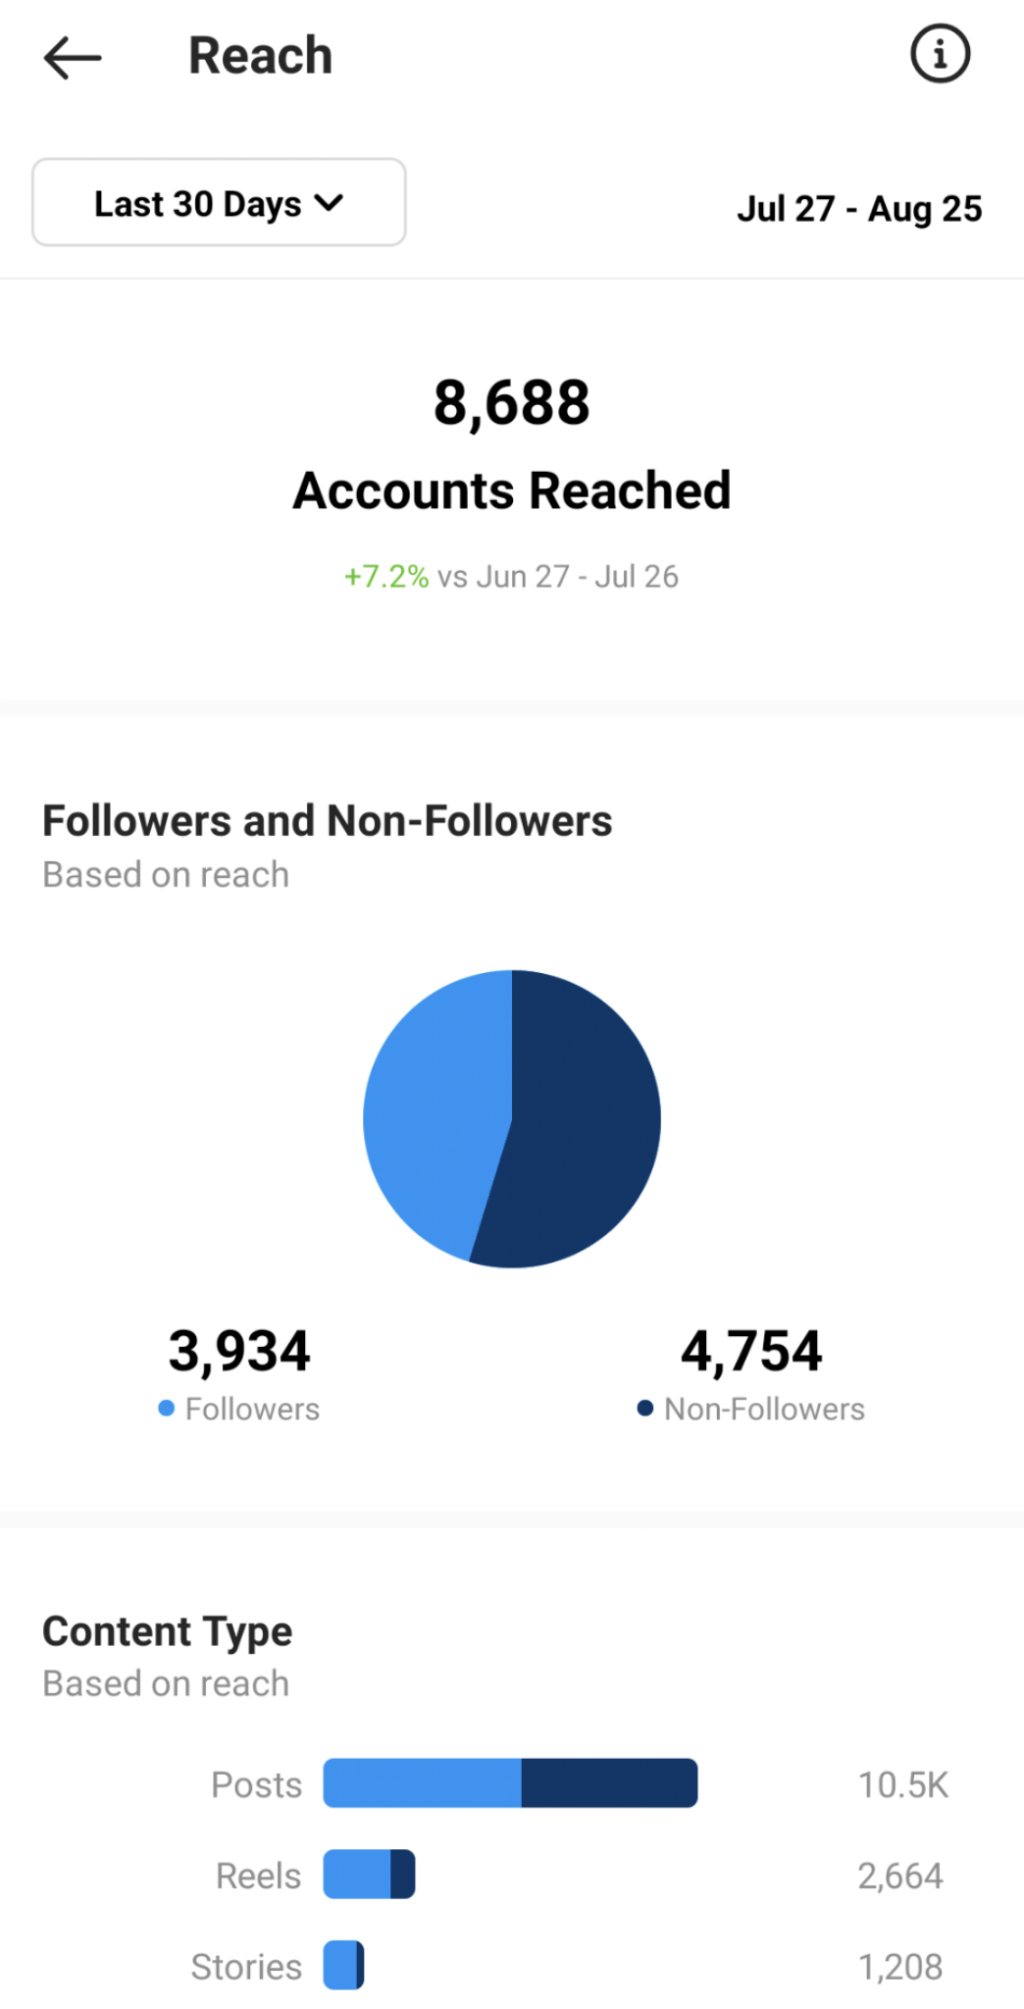
Task: Tap the back arrow icon
Action: [72, 57]
